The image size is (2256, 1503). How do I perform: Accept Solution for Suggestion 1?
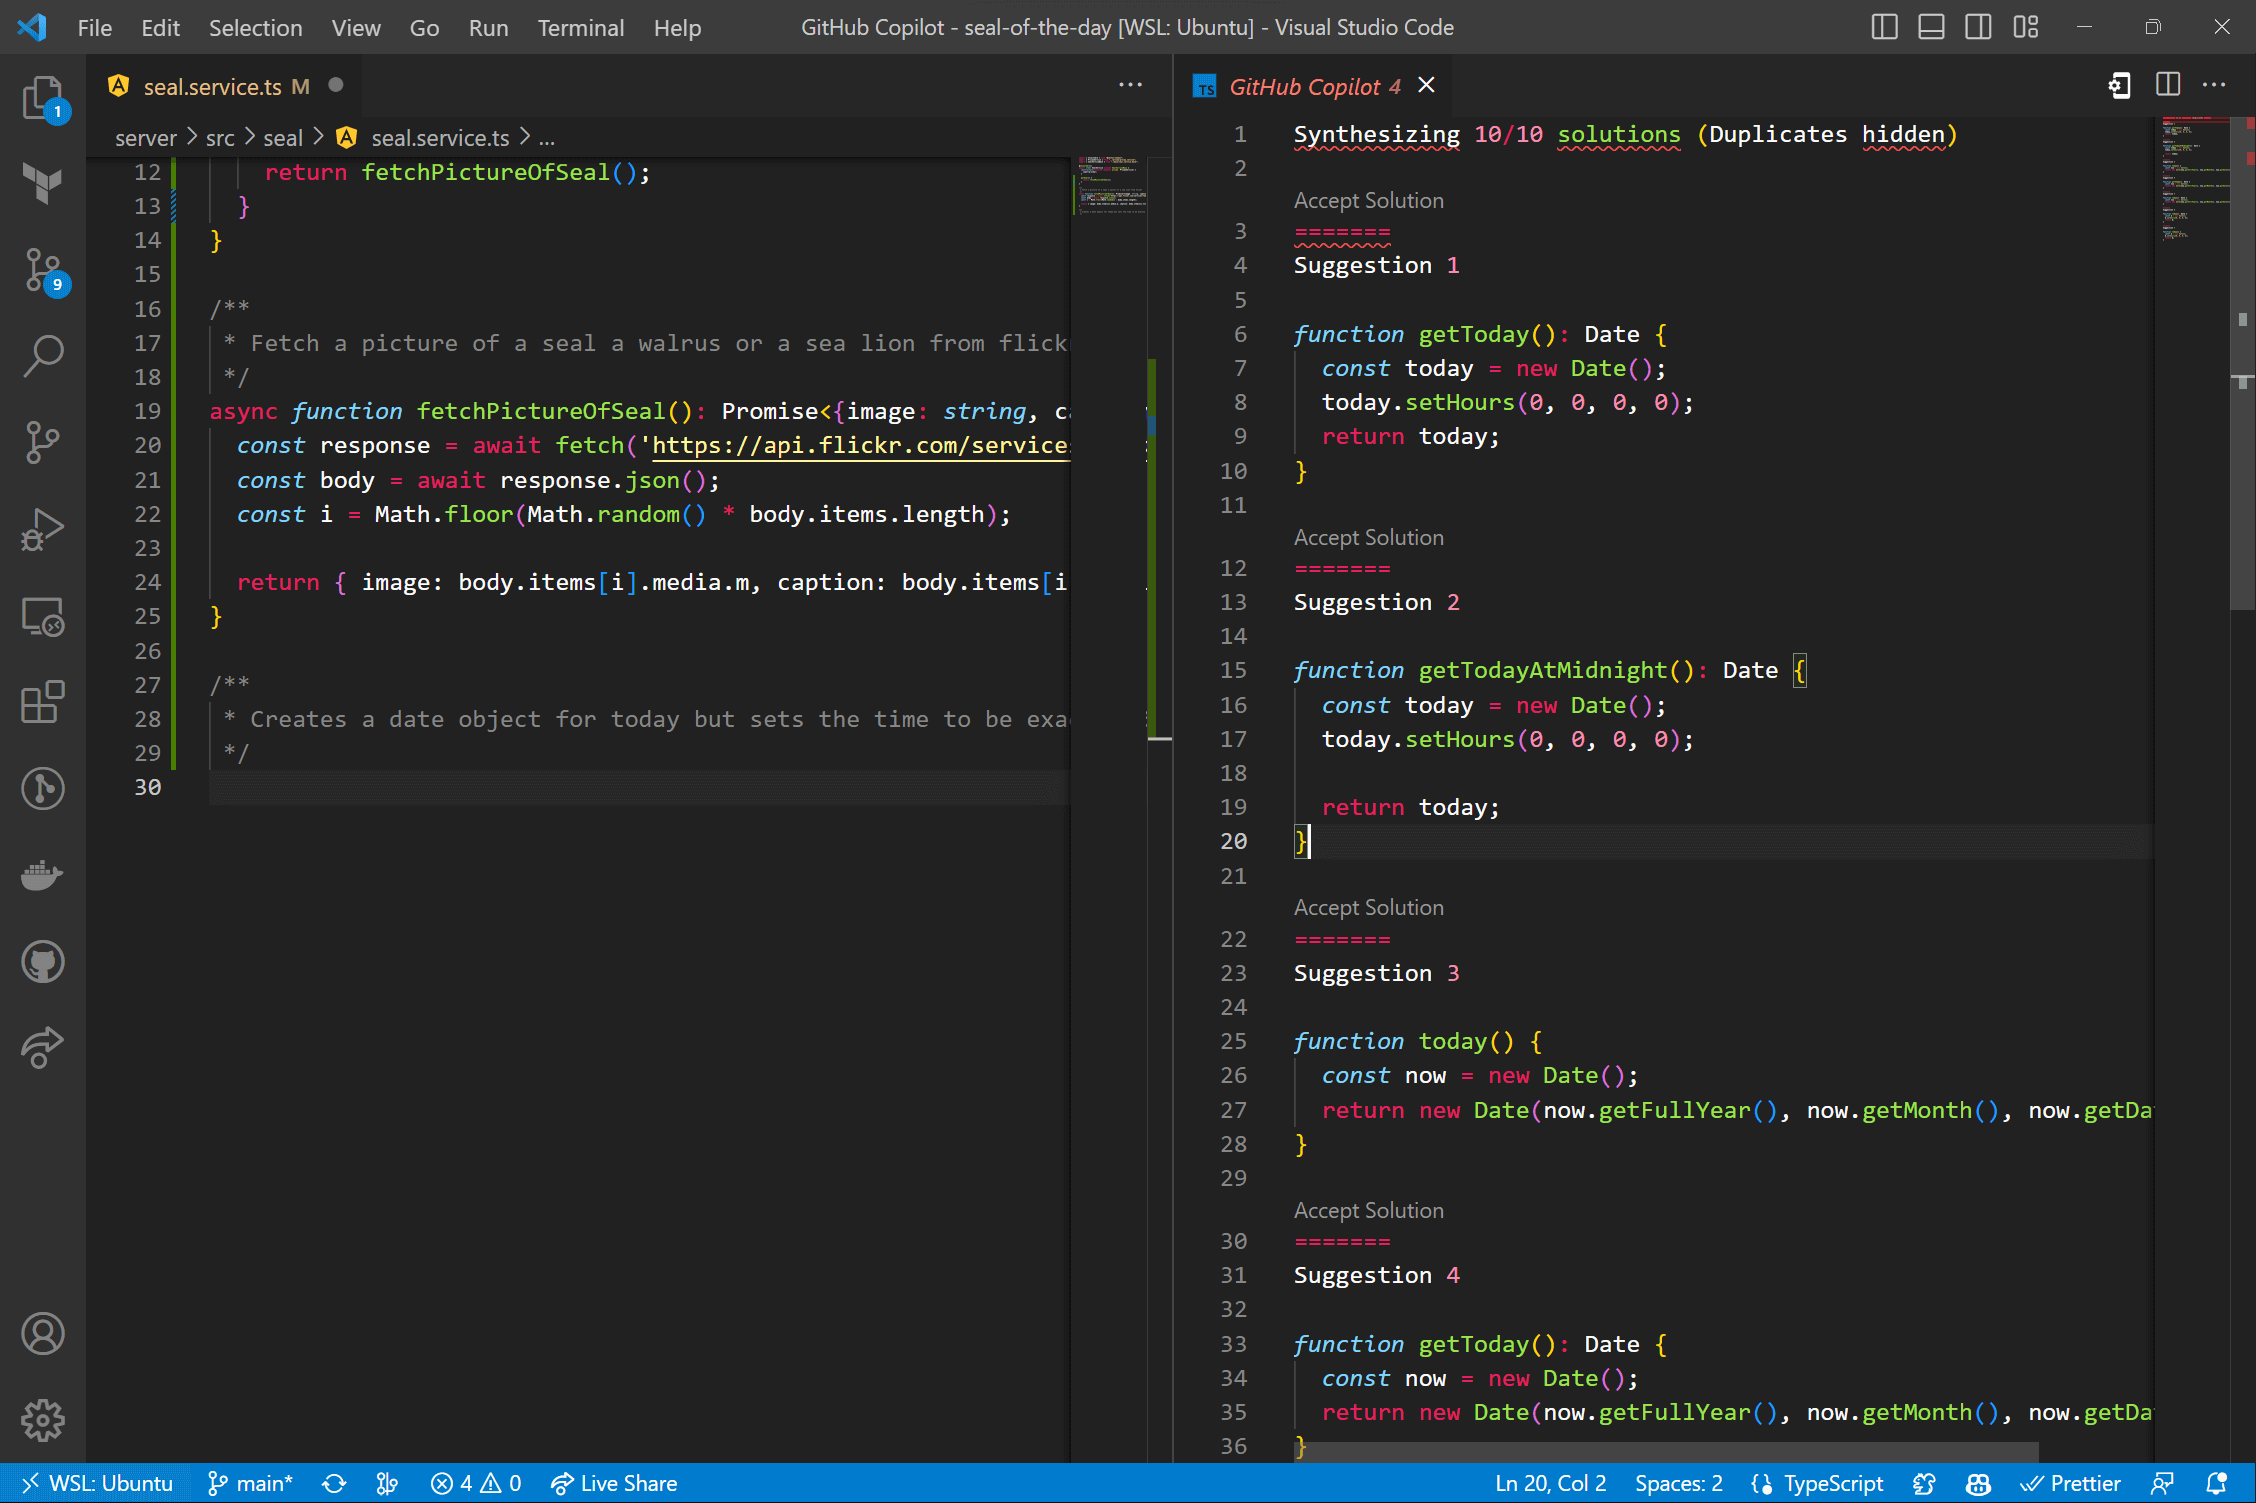tap(1367, 200)
